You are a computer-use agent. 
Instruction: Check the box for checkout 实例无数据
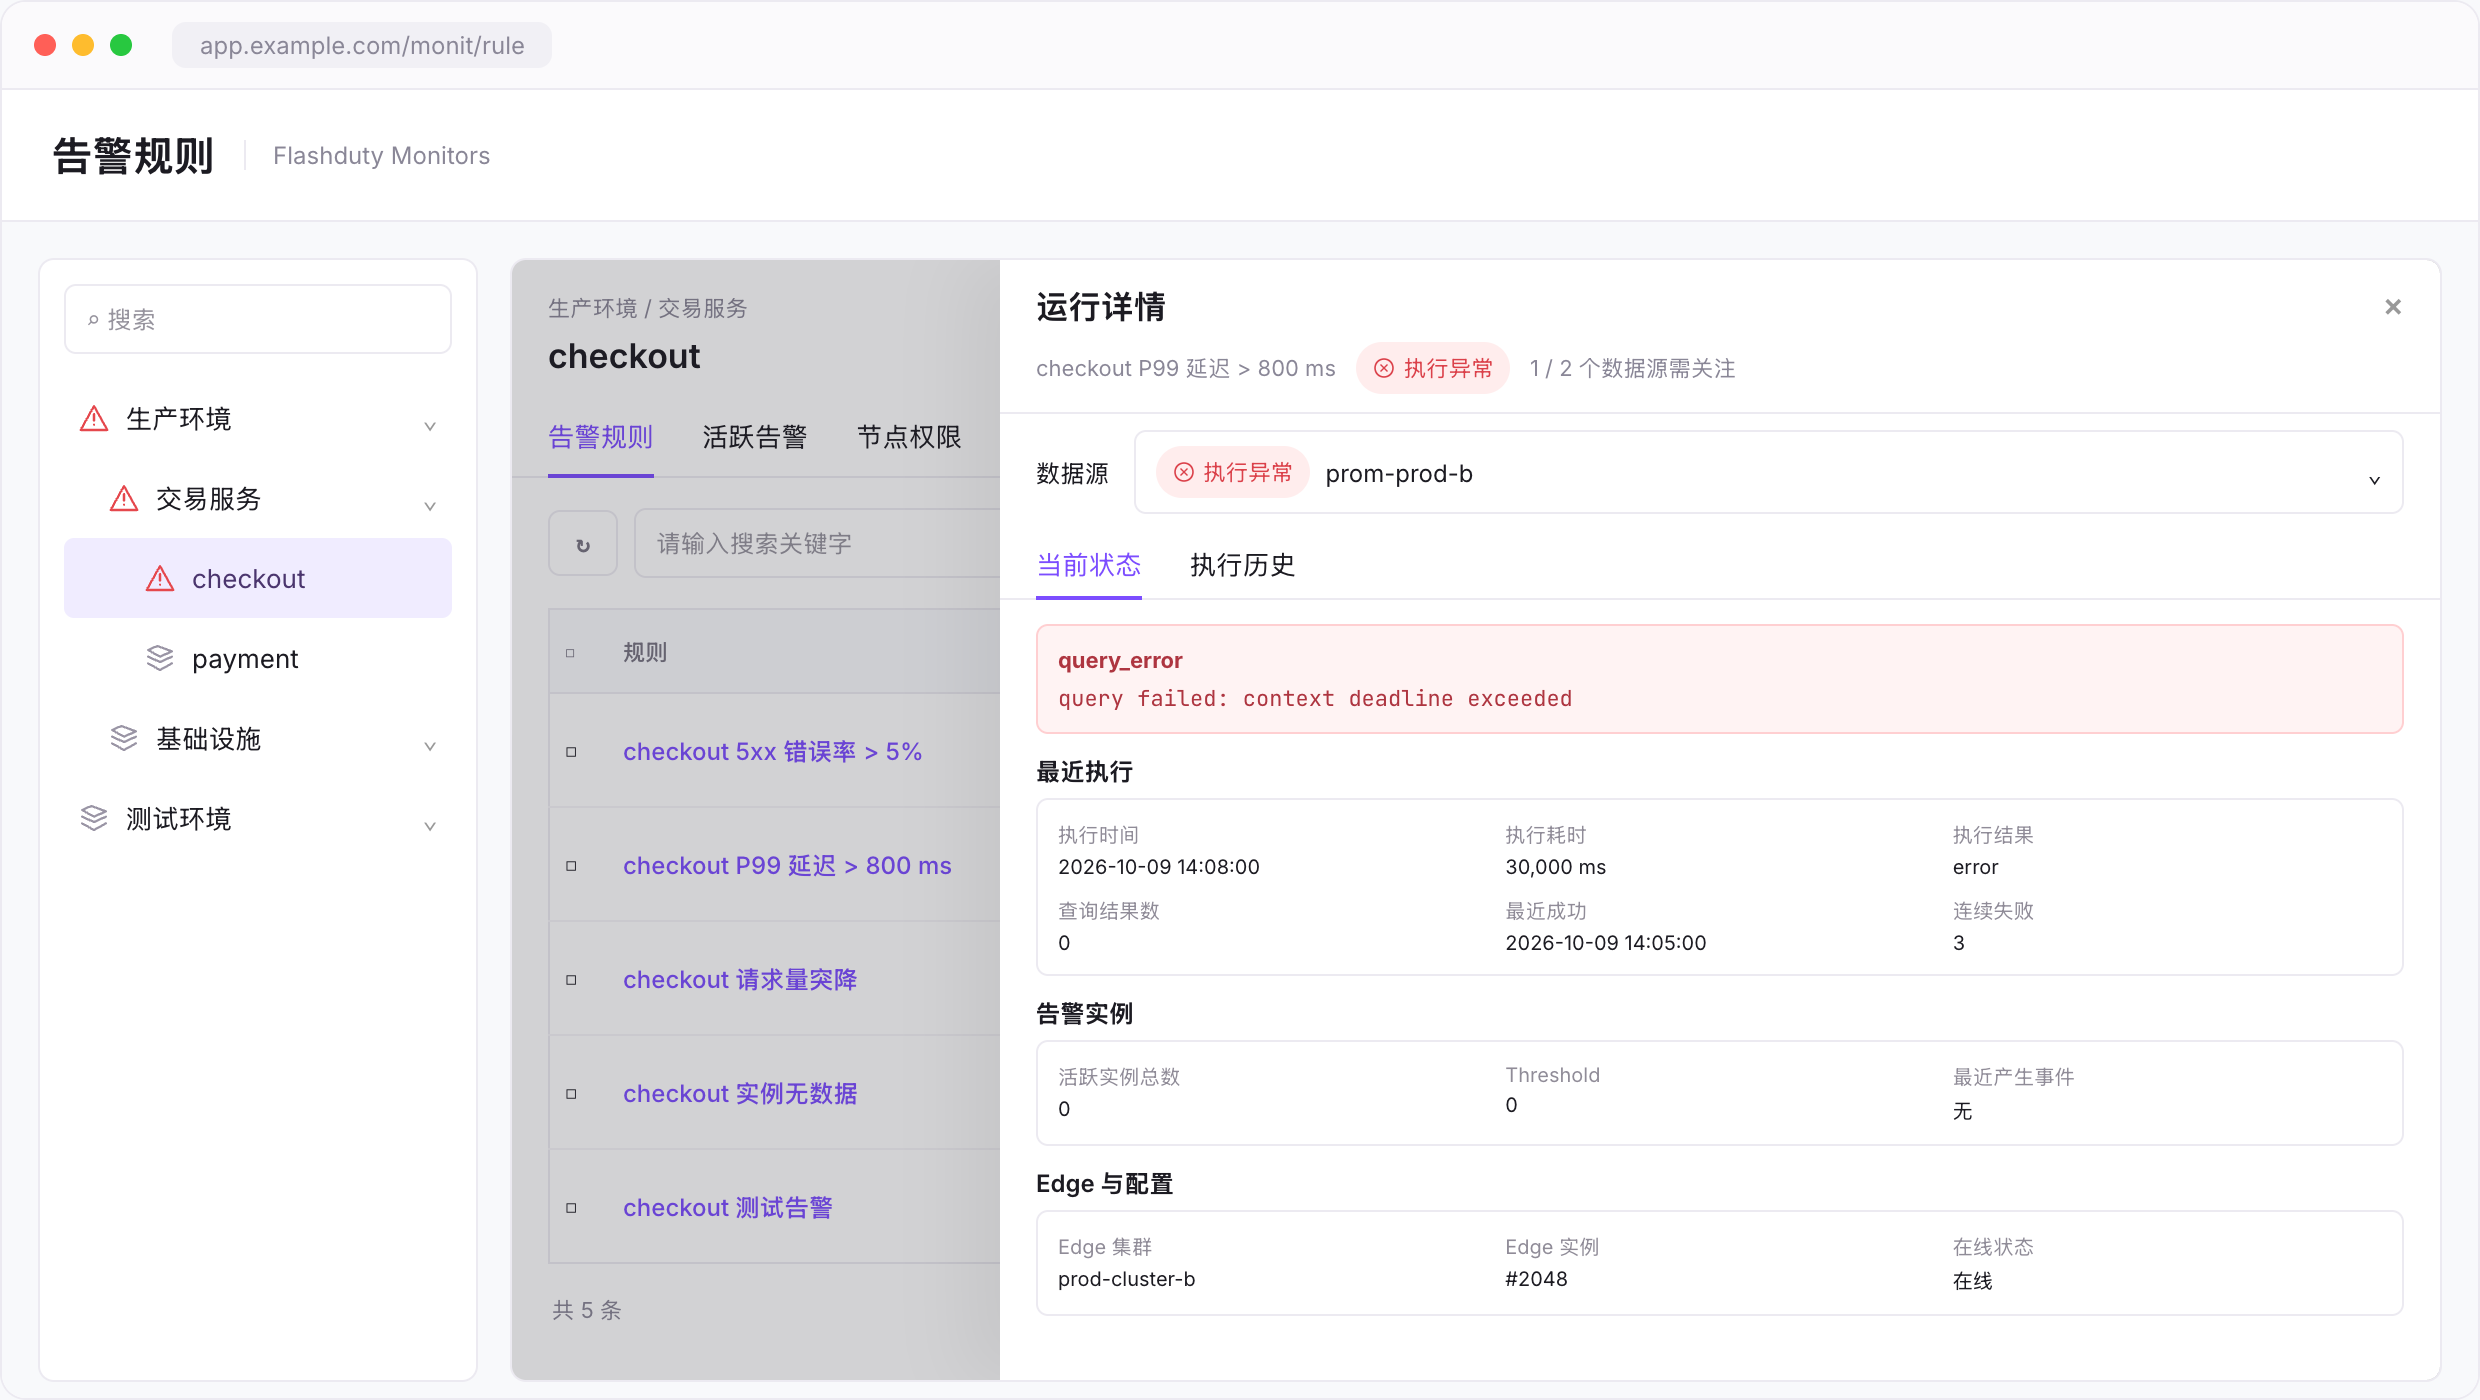pyautogui.click(x=571, y=1094)
